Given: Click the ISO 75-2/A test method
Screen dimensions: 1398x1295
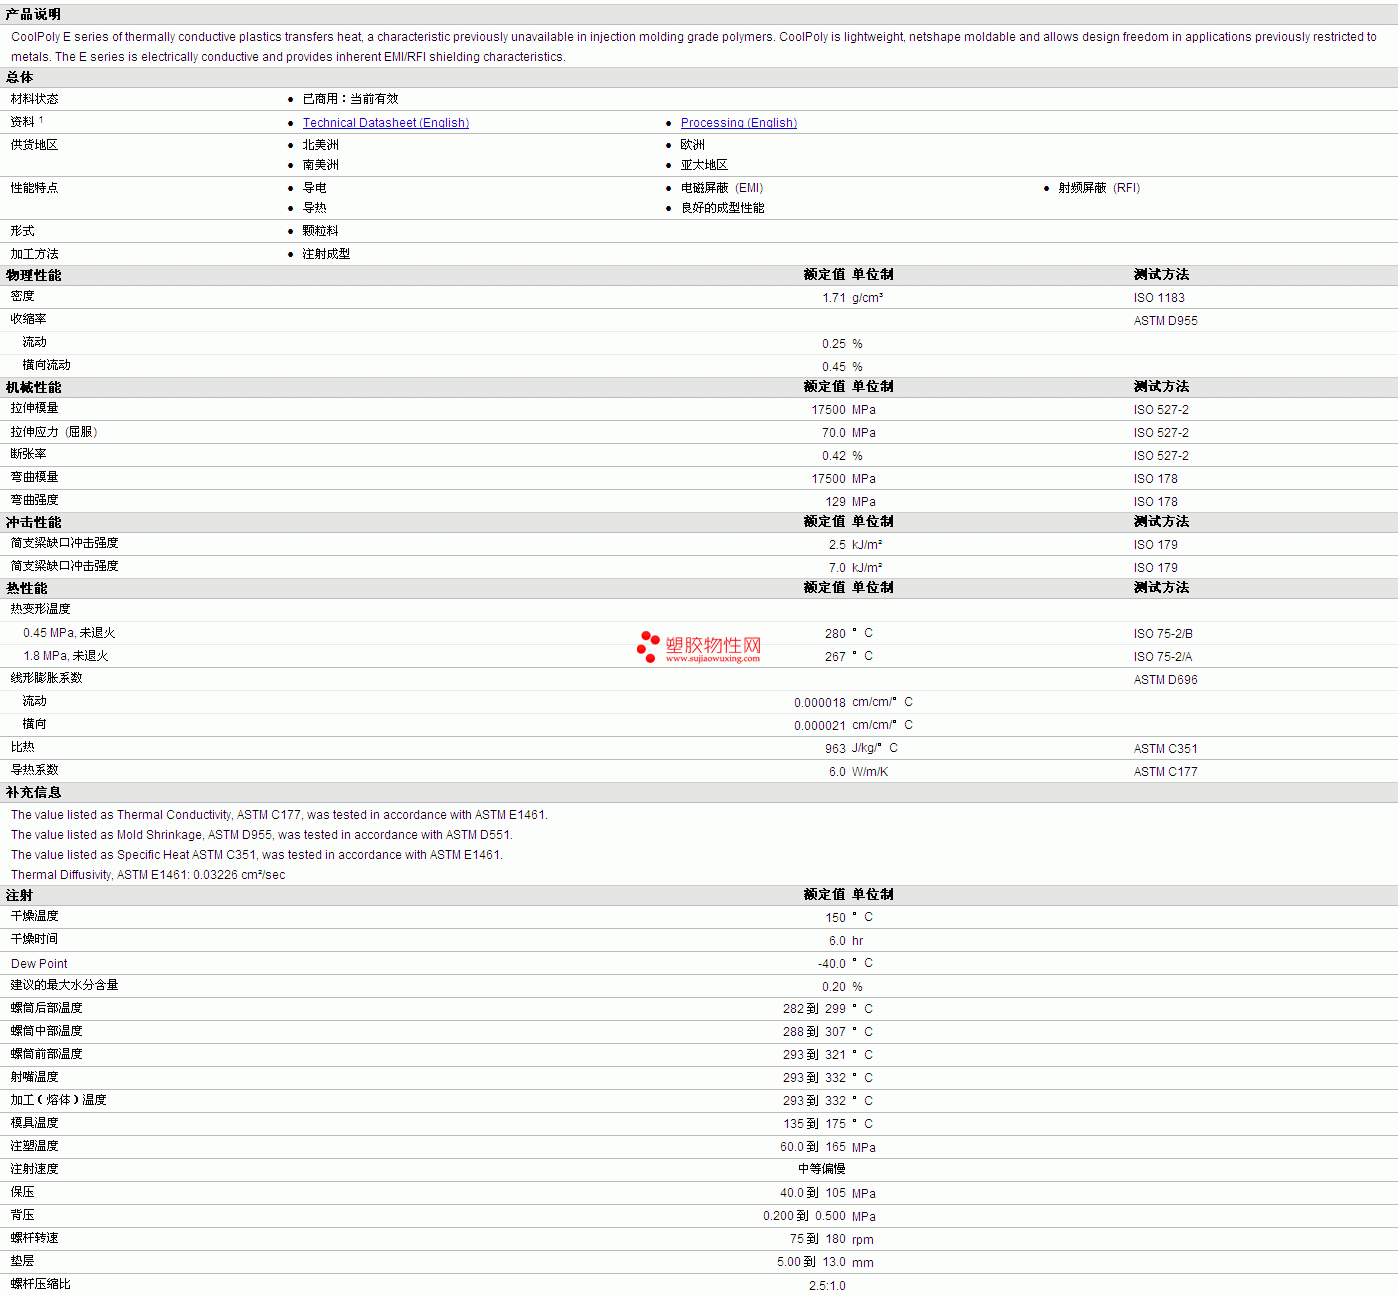Looking at the screenshot, I should click(x=1163, y=657).
